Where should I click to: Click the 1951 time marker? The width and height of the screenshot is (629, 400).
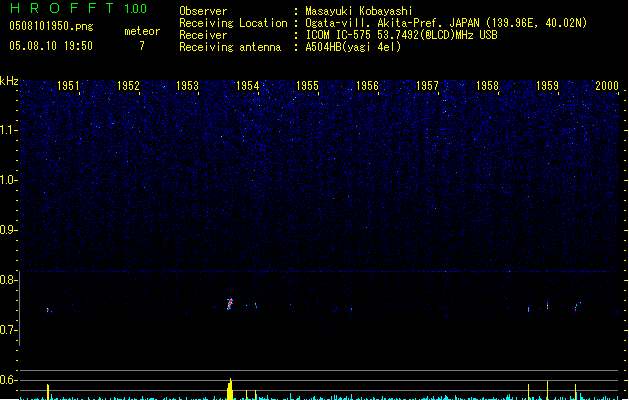point(68,86)
